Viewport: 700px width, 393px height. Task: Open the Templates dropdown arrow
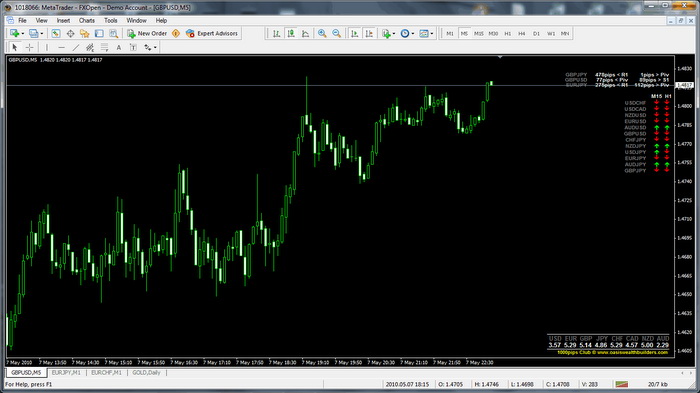pyautogui.click(x=432, y=33)
